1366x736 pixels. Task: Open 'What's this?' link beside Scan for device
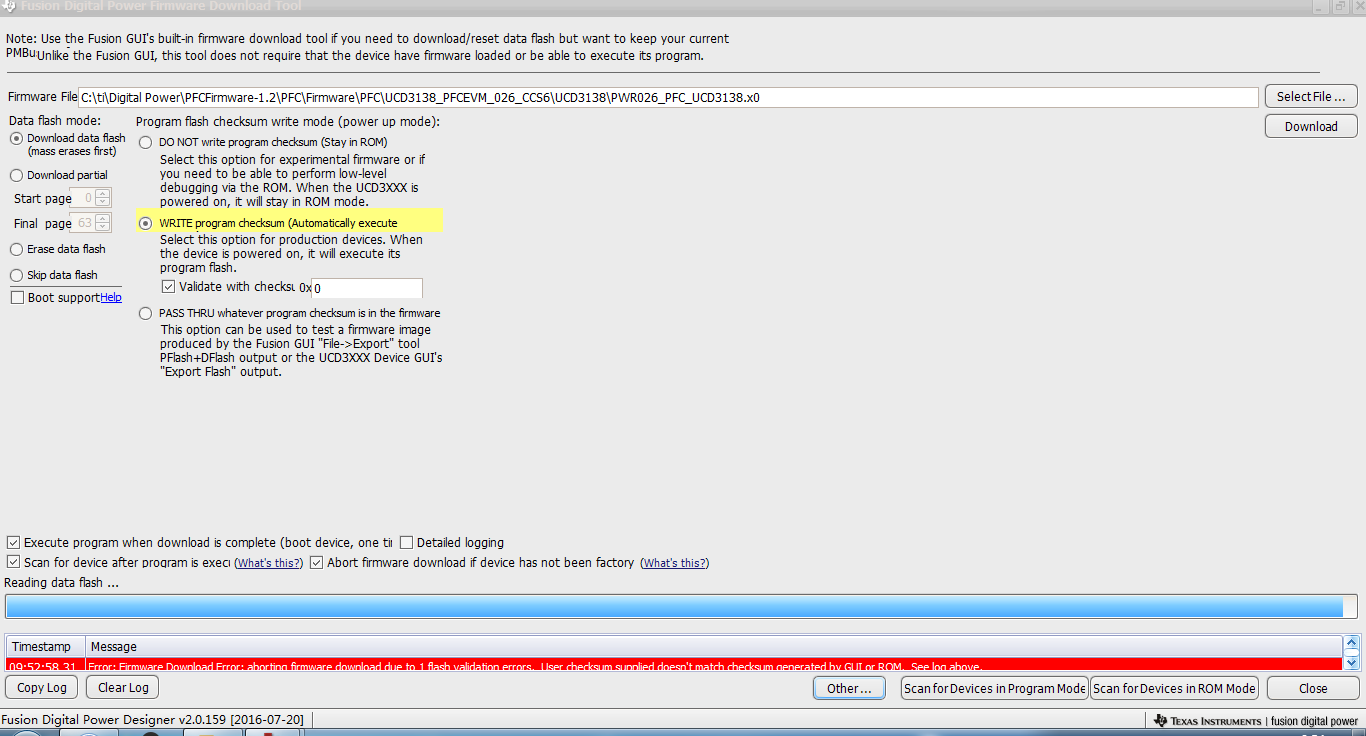tap(269, 563)
